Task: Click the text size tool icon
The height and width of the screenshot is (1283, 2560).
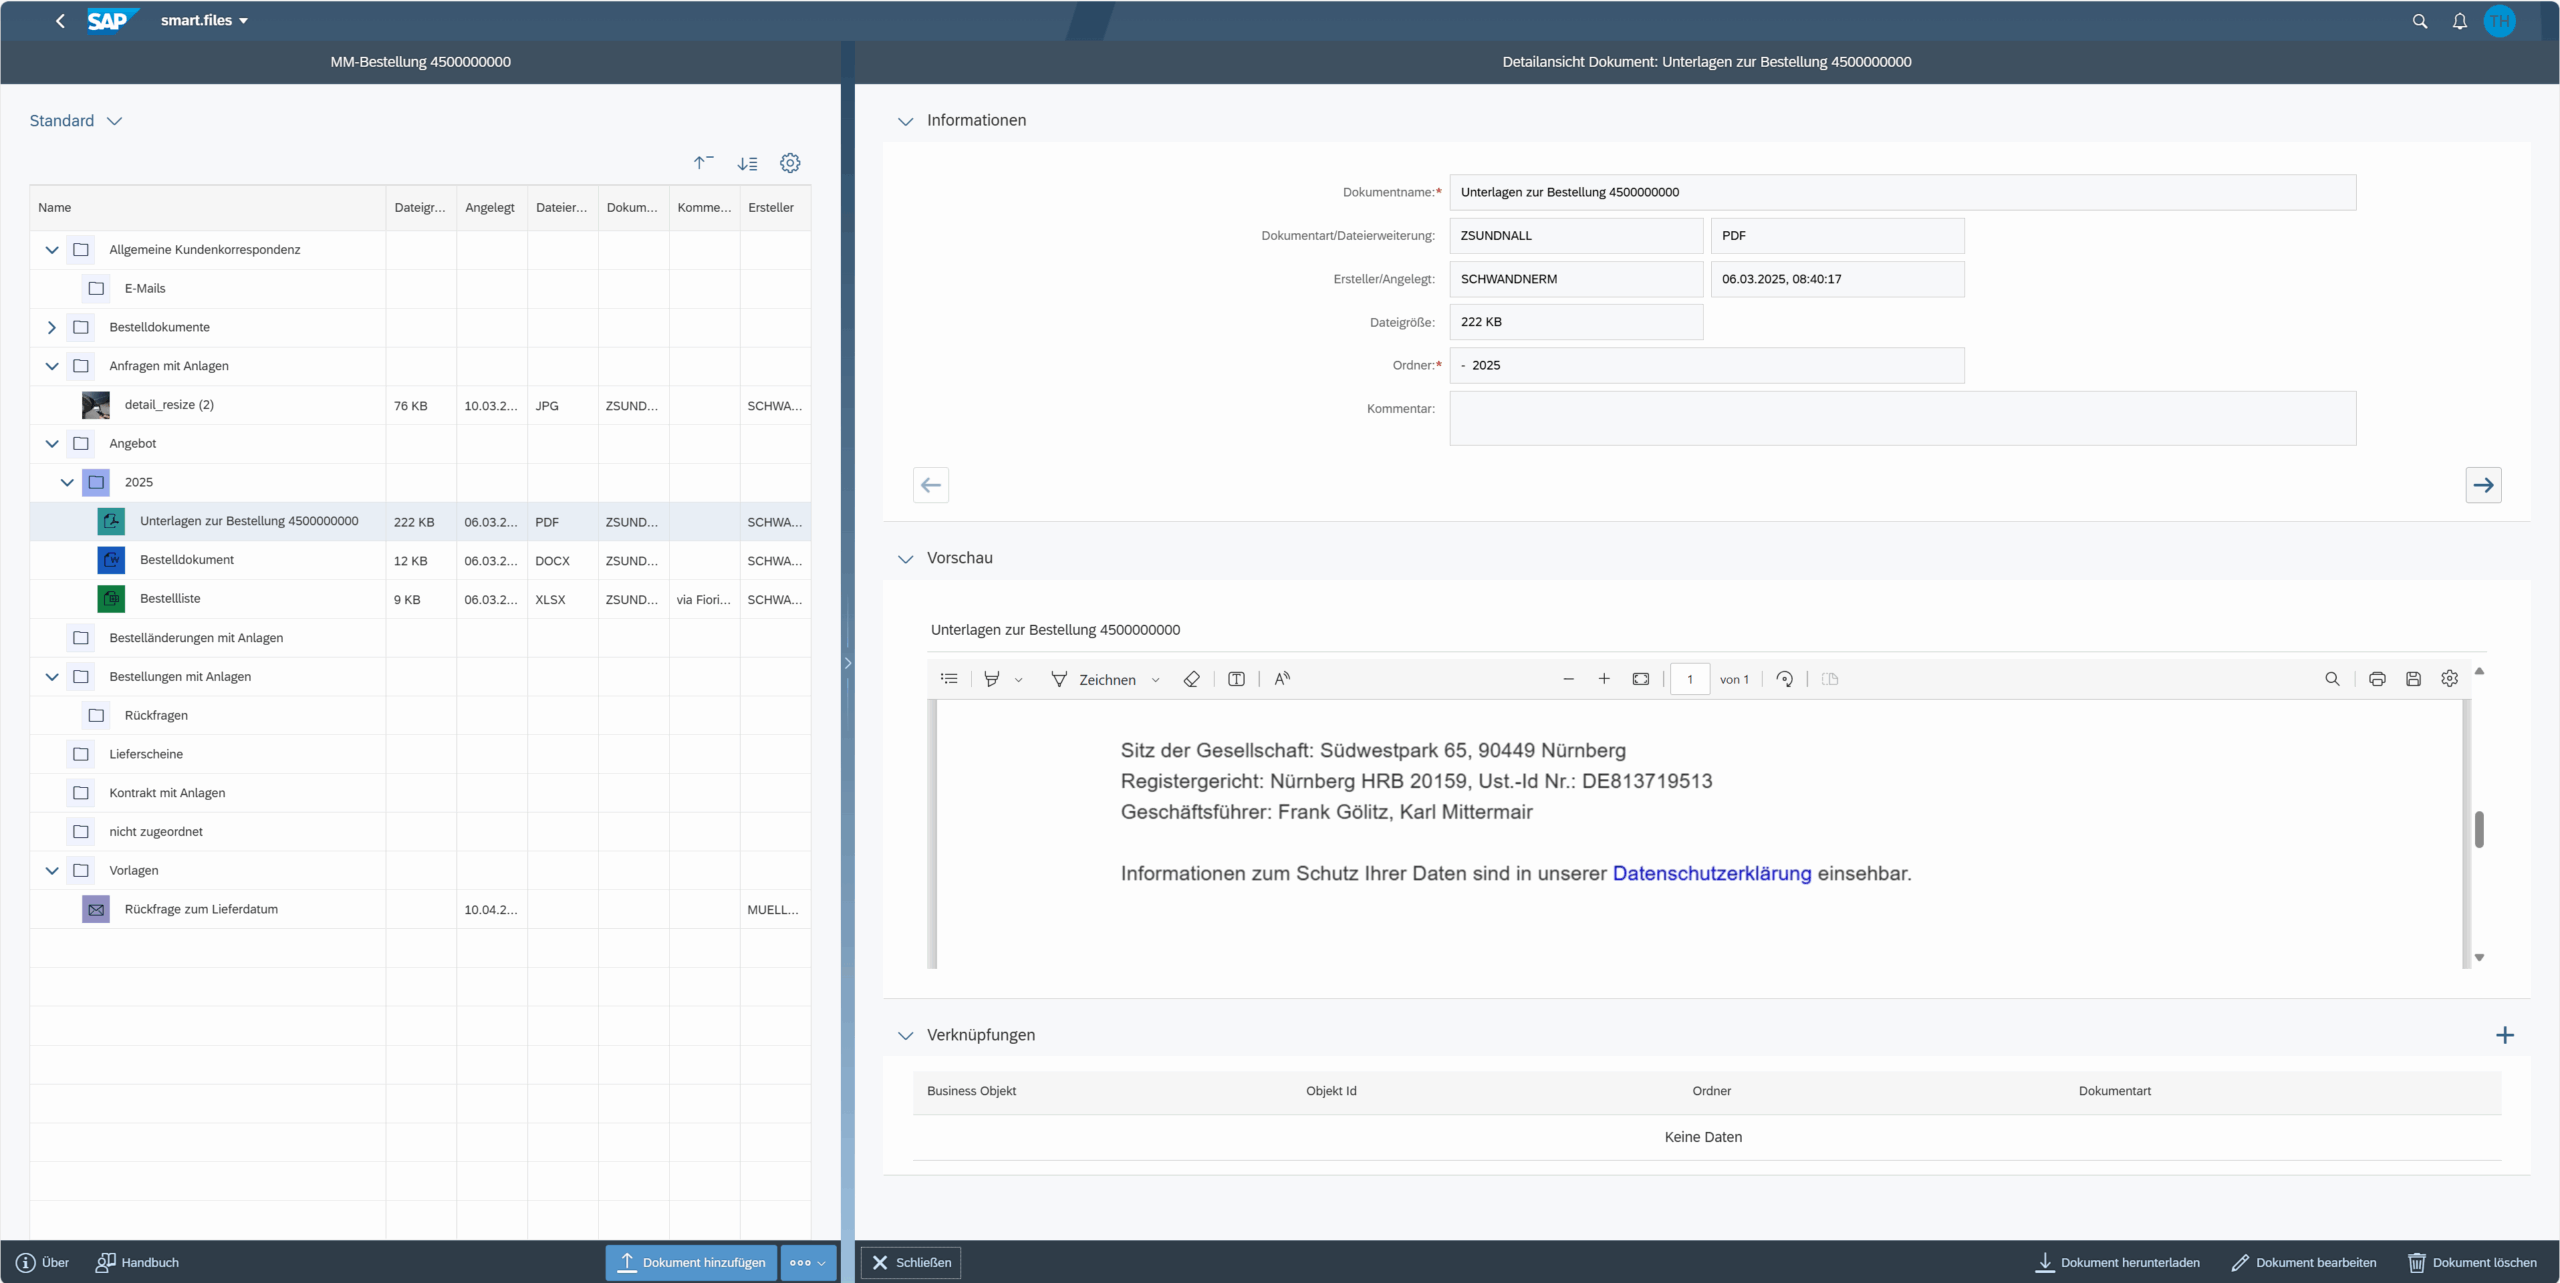Action: pyautogui.click(x=1282, y=679)
